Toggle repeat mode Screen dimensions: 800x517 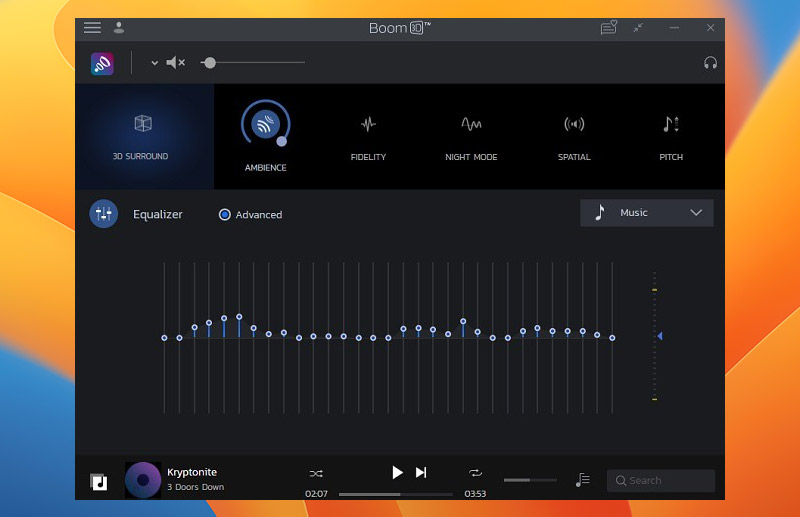point(475,473)
